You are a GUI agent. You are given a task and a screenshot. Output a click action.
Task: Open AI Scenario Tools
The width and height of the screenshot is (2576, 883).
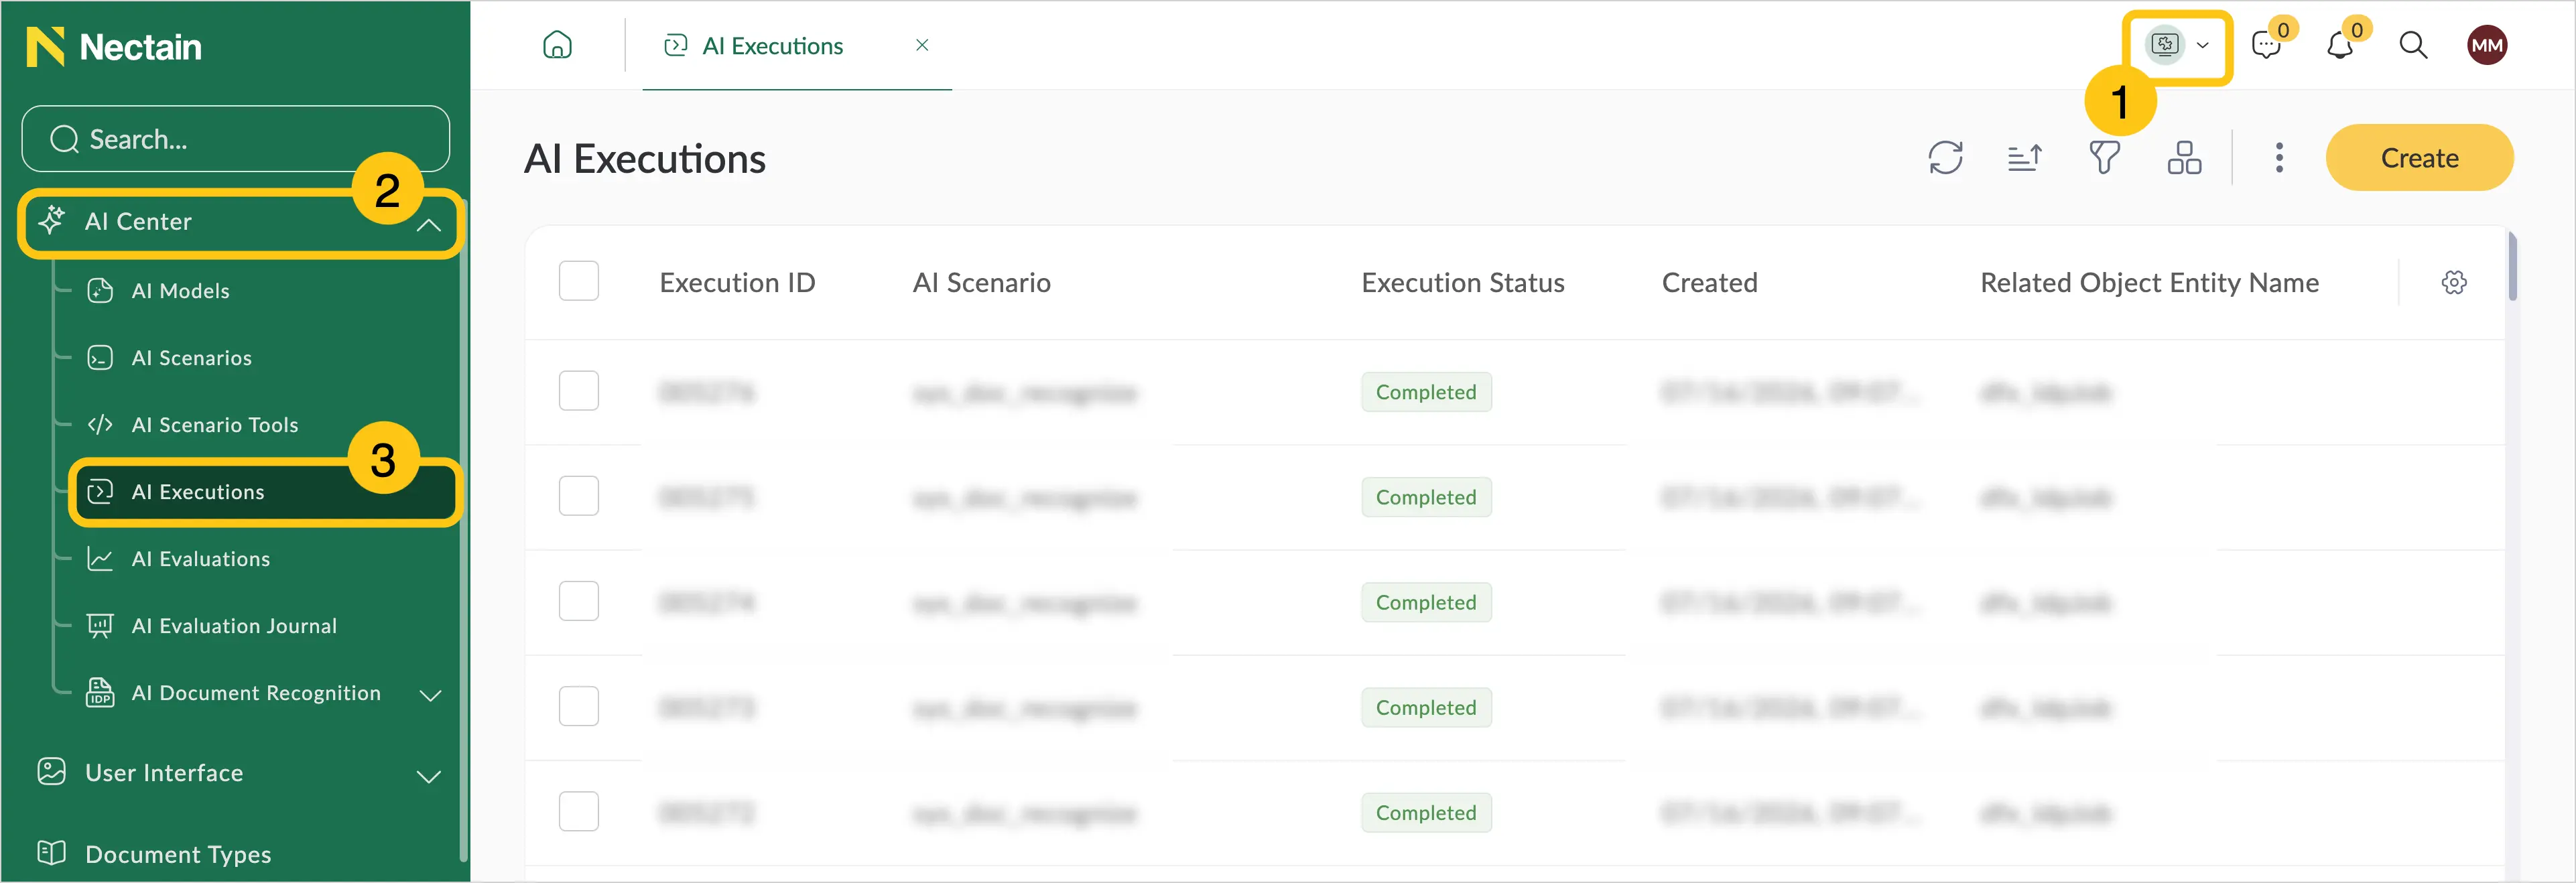click(x=215, y=425)
